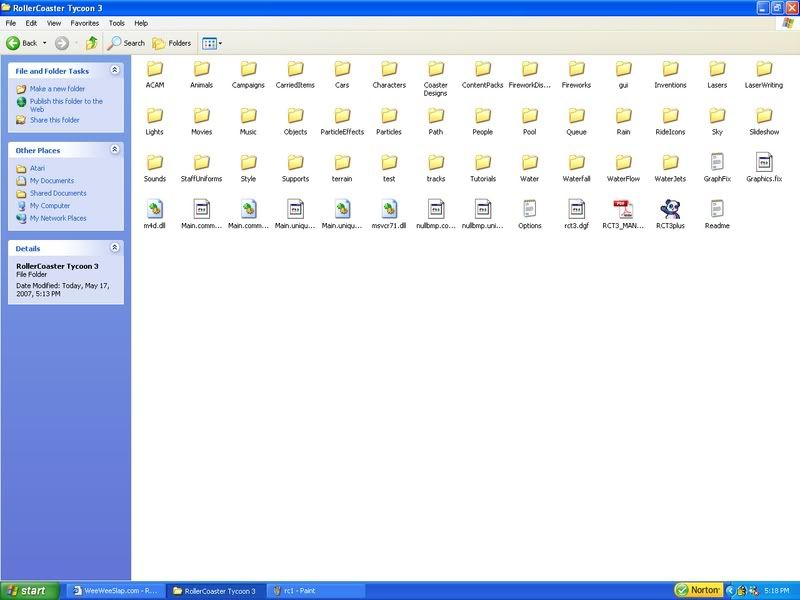Screen dimensions: 800x600
Task: Go to My Documents link
Action: tap(52, 181)
